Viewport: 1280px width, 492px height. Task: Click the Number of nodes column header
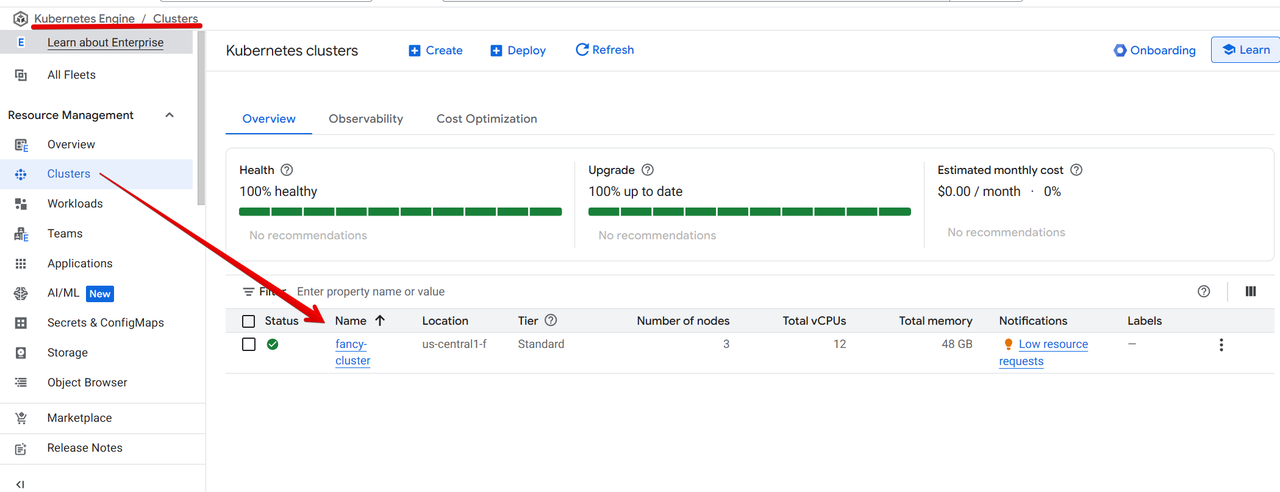tap(683, 321)
